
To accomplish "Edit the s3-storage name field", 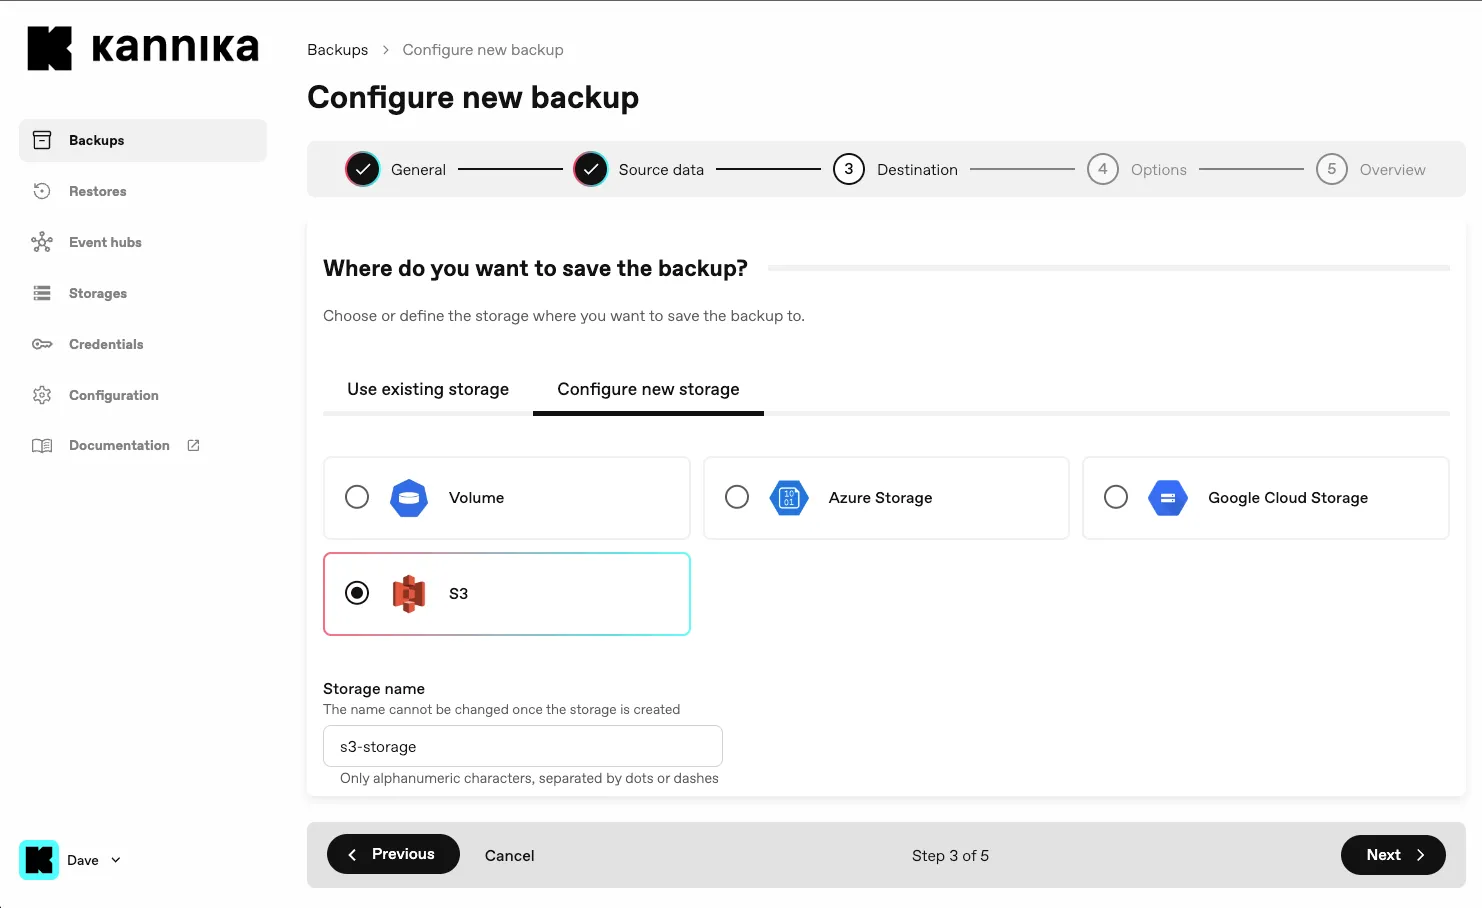I will pyautogui.click(x=522, y=746).
